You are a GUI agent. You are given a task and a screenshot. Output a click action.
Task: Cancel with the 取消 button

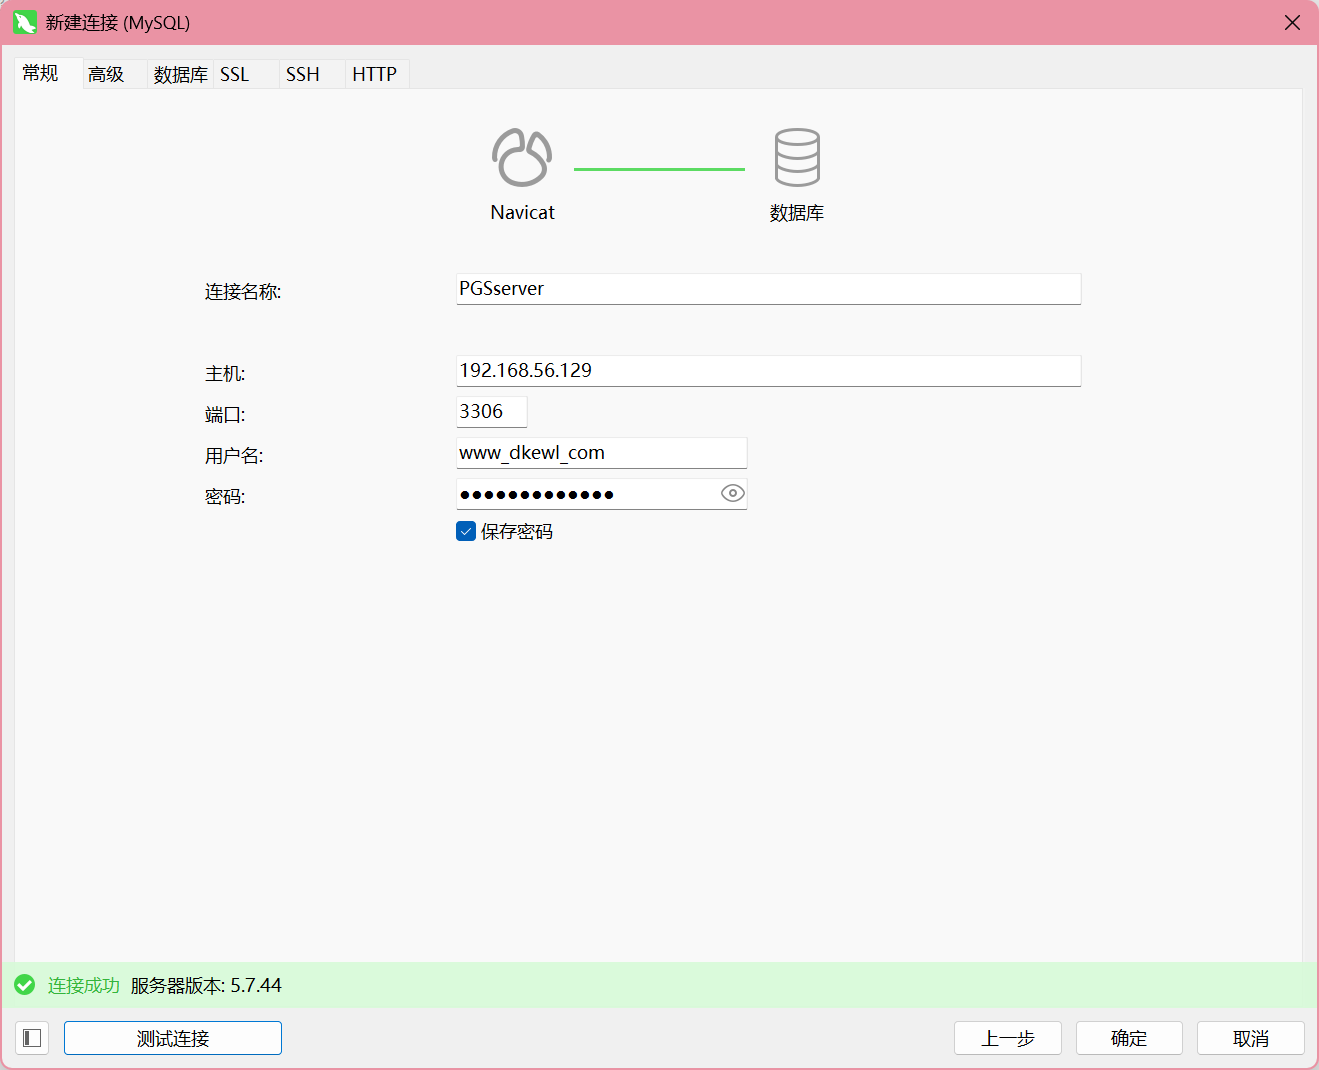click(x=1251, y=1038)
